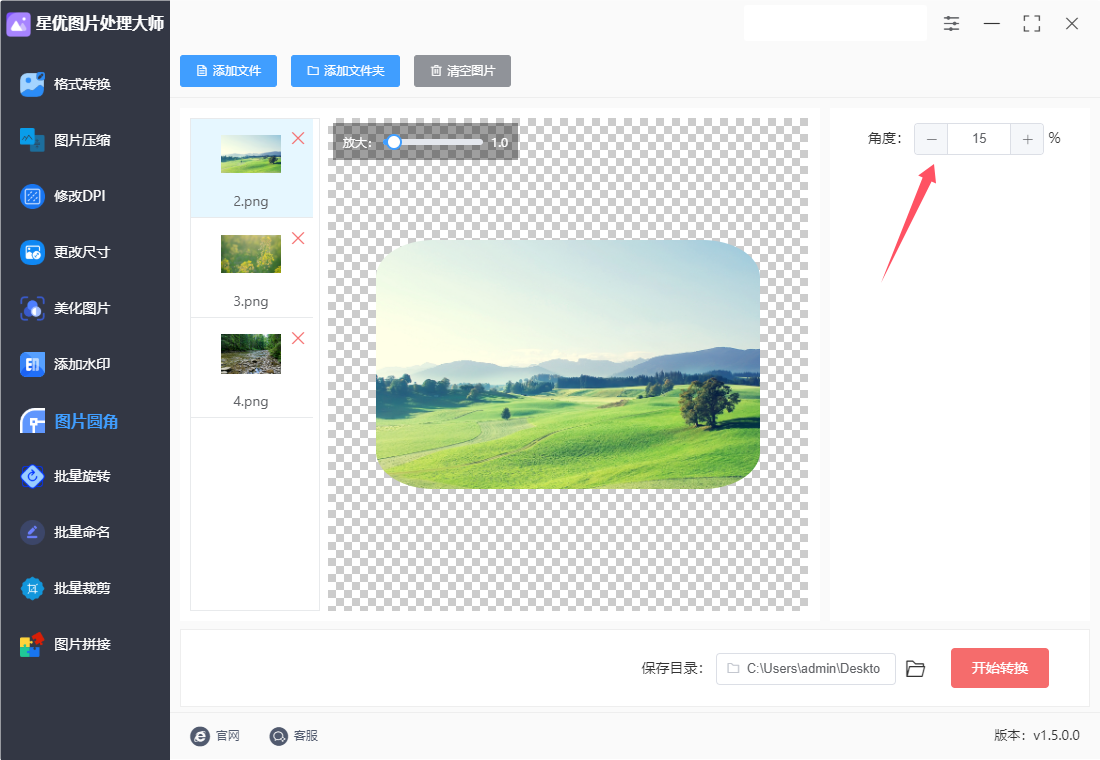Image resolution: width=1100 pixels, height=760 pixels.
Task: Select 批量旋转 label in sidebar
Action: point(82,476)
